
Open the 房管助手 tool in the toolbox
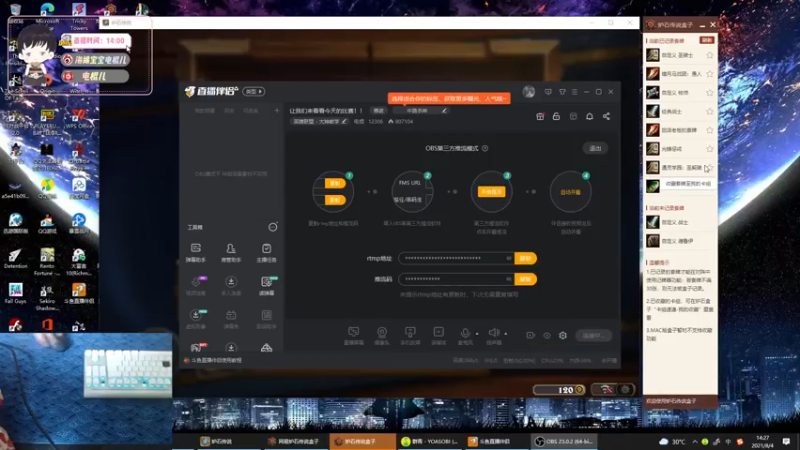pos(231,252)
